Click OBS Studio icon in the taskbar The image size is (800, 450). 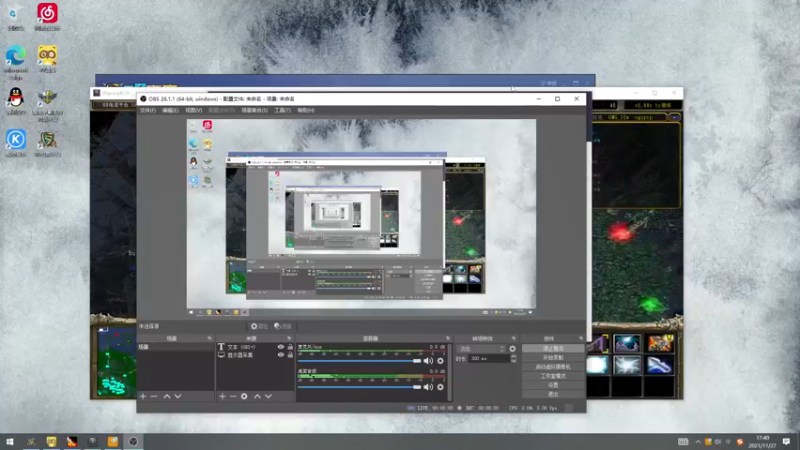tap(133, 442)
